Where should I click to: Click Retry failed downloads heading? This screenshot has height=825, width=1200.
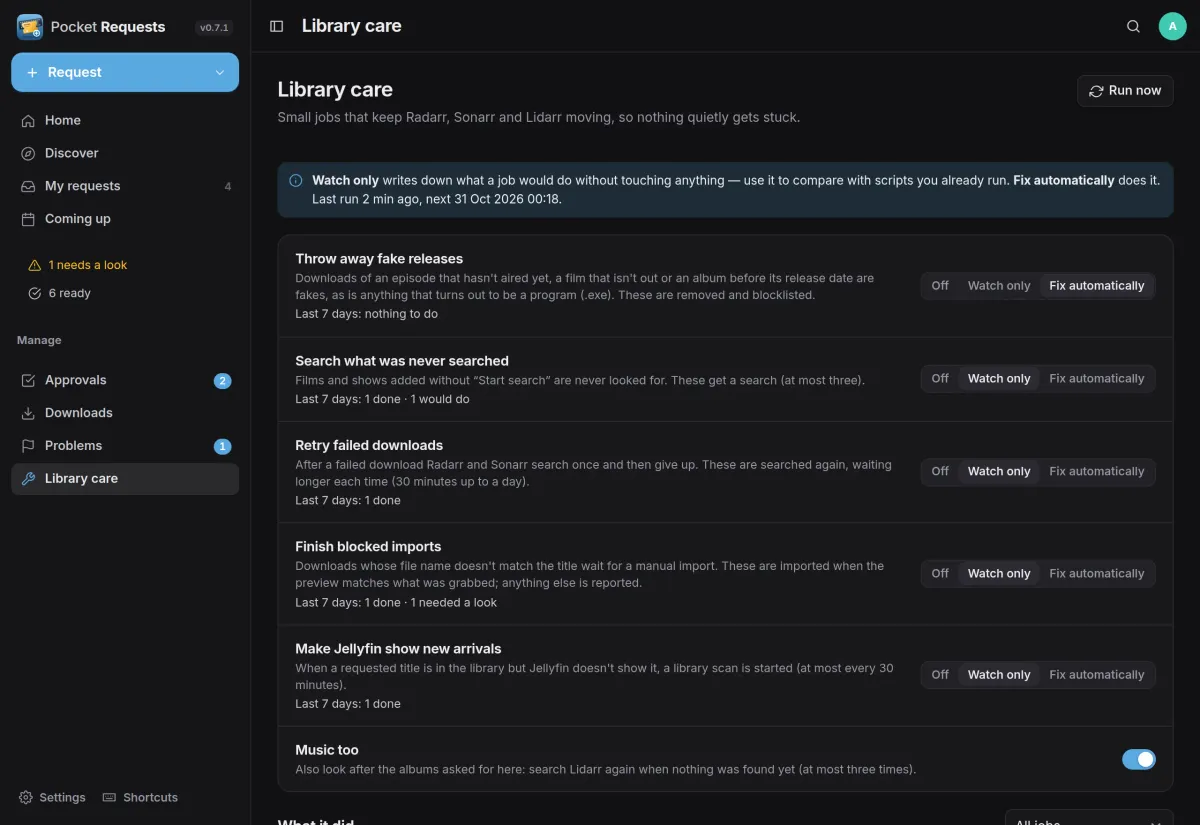(x=369, y=445)
